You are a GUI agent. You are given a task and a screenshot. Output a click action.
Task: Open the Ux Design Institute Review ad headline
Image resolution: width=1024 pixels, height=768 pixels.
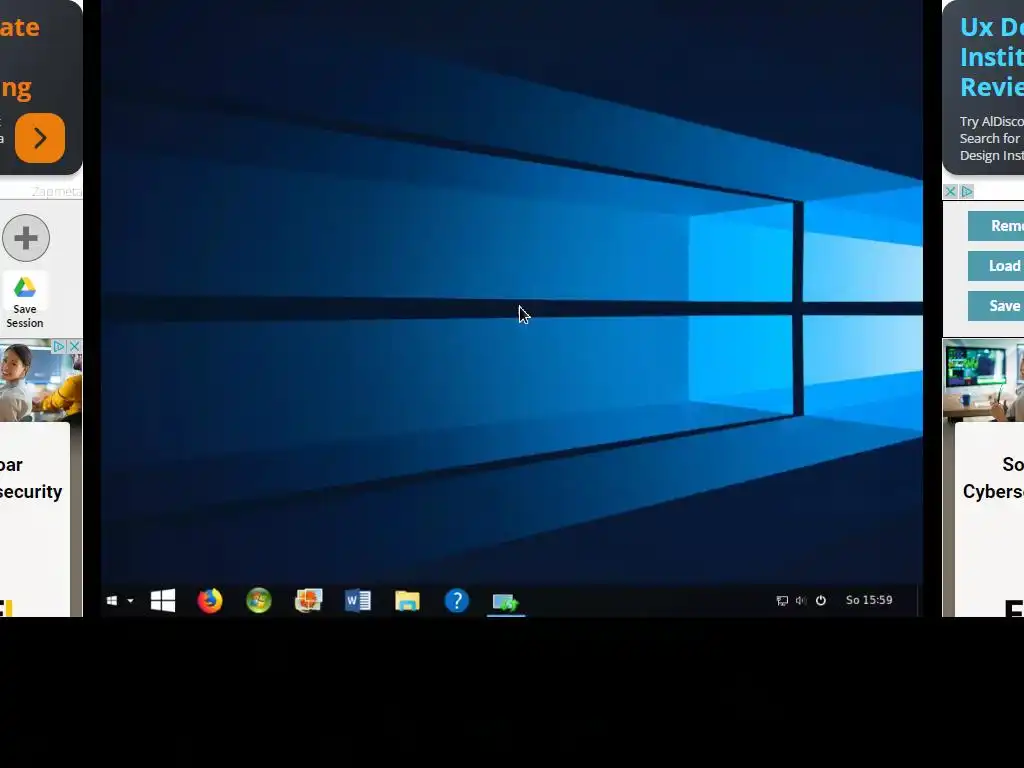pyautogui.click(x=991, y=57)
